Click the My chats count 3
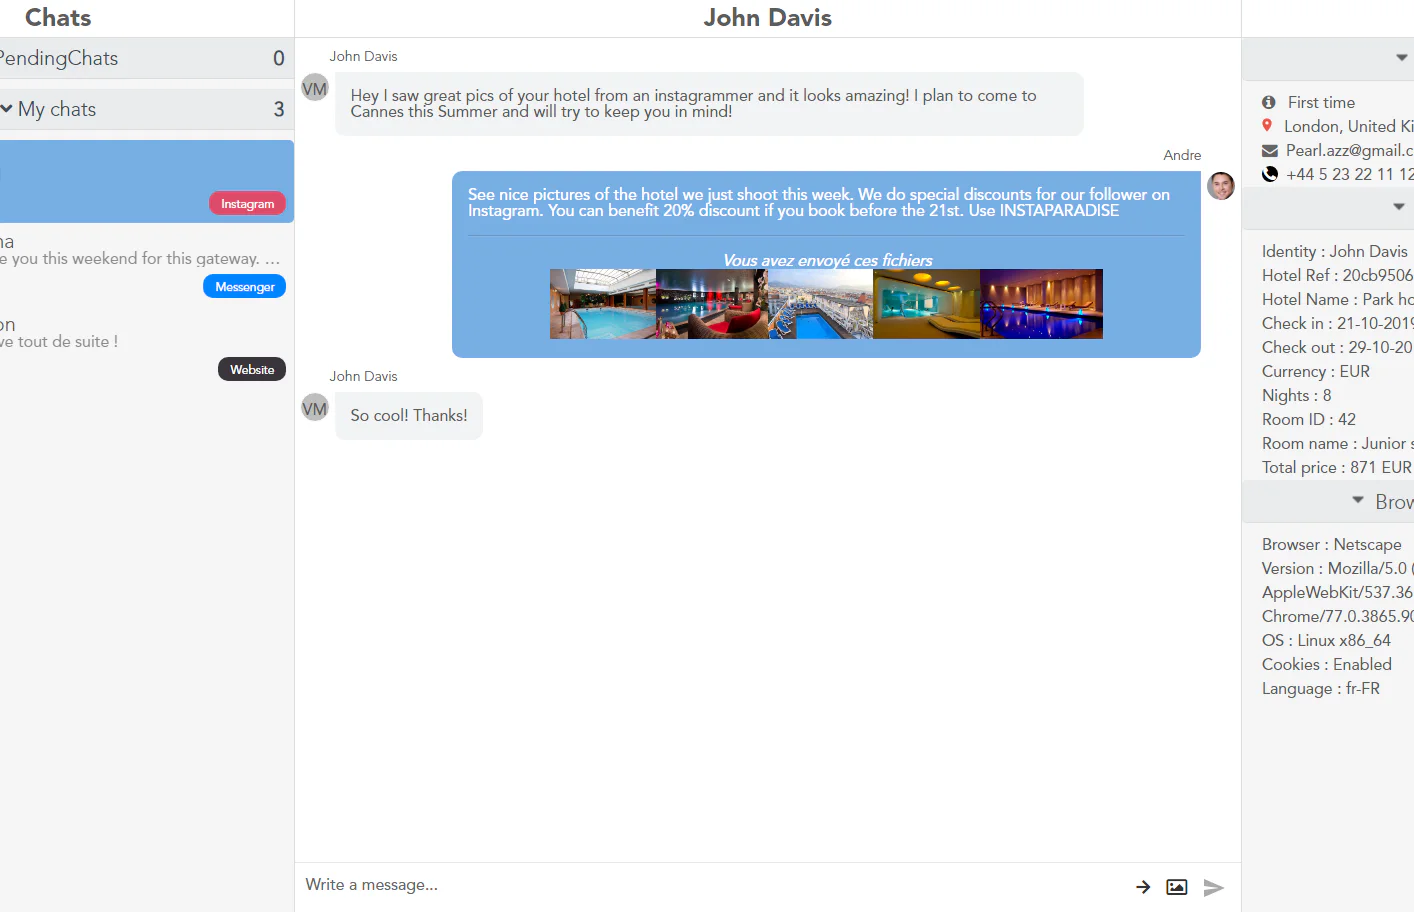The width and height of the screenshot is (1414, 912). tap(279, 109)
